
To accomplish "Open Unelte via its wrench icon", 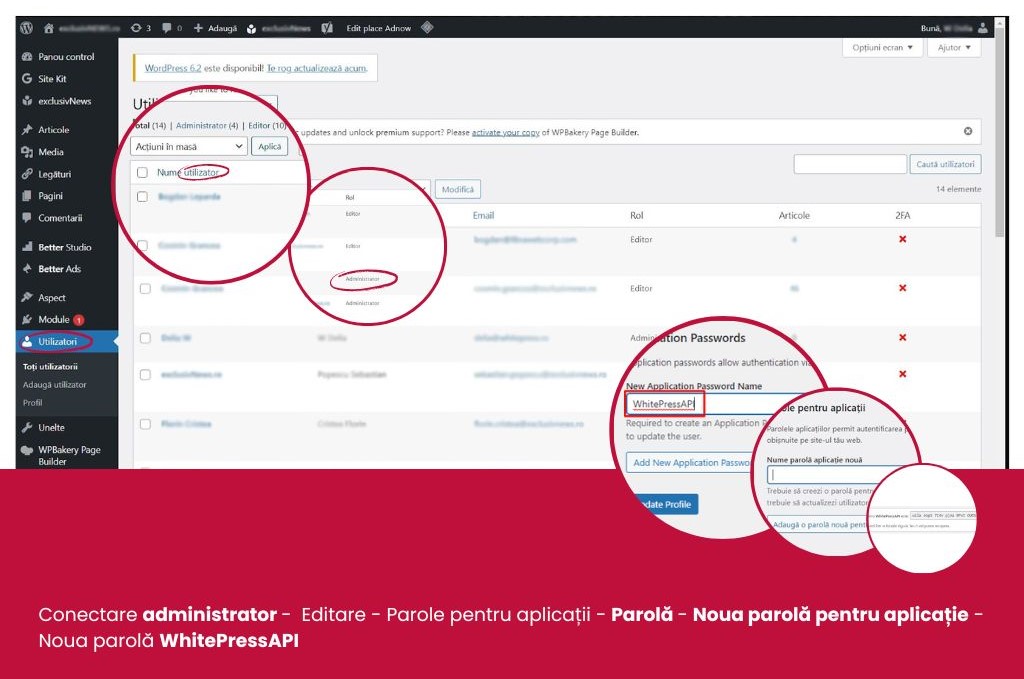I will (27, 428).
